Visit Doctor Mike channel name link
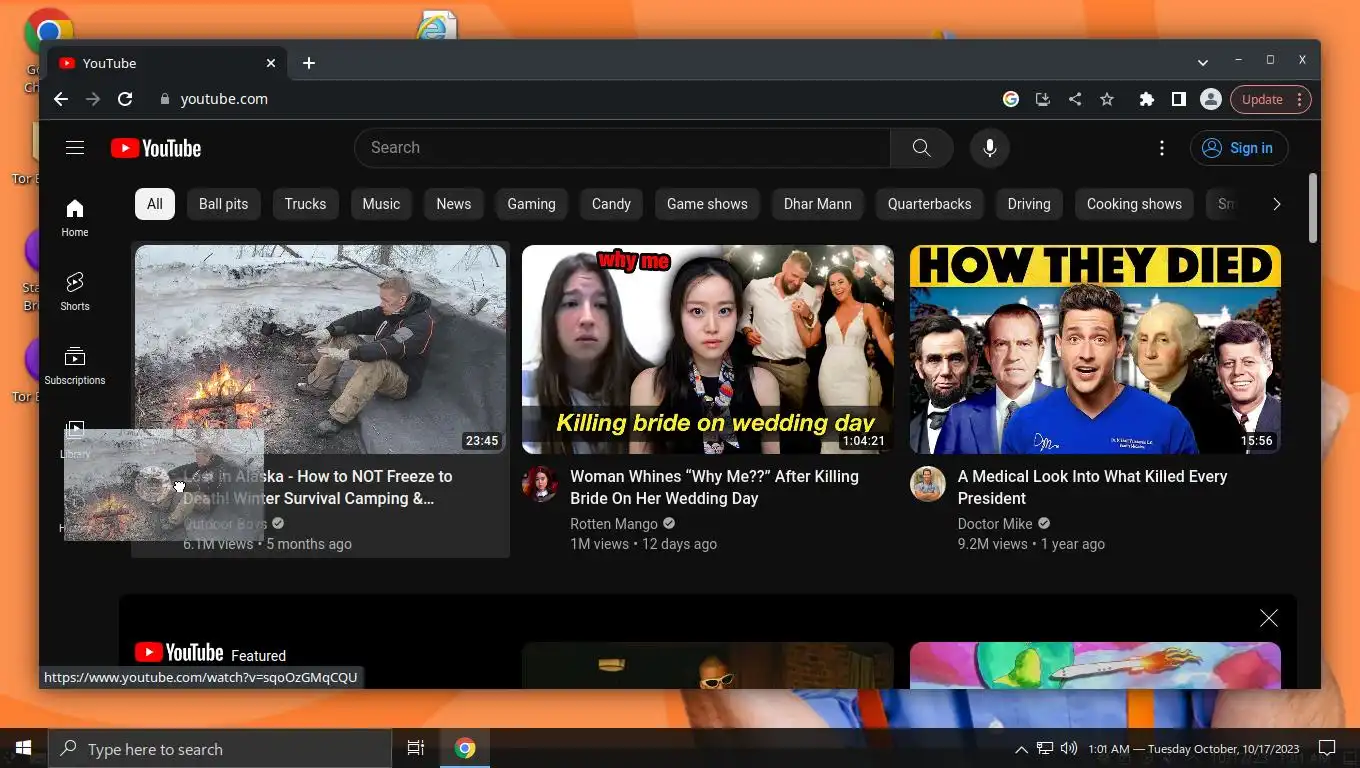This screenshot has height=768, width=1360. click(995, 524)
